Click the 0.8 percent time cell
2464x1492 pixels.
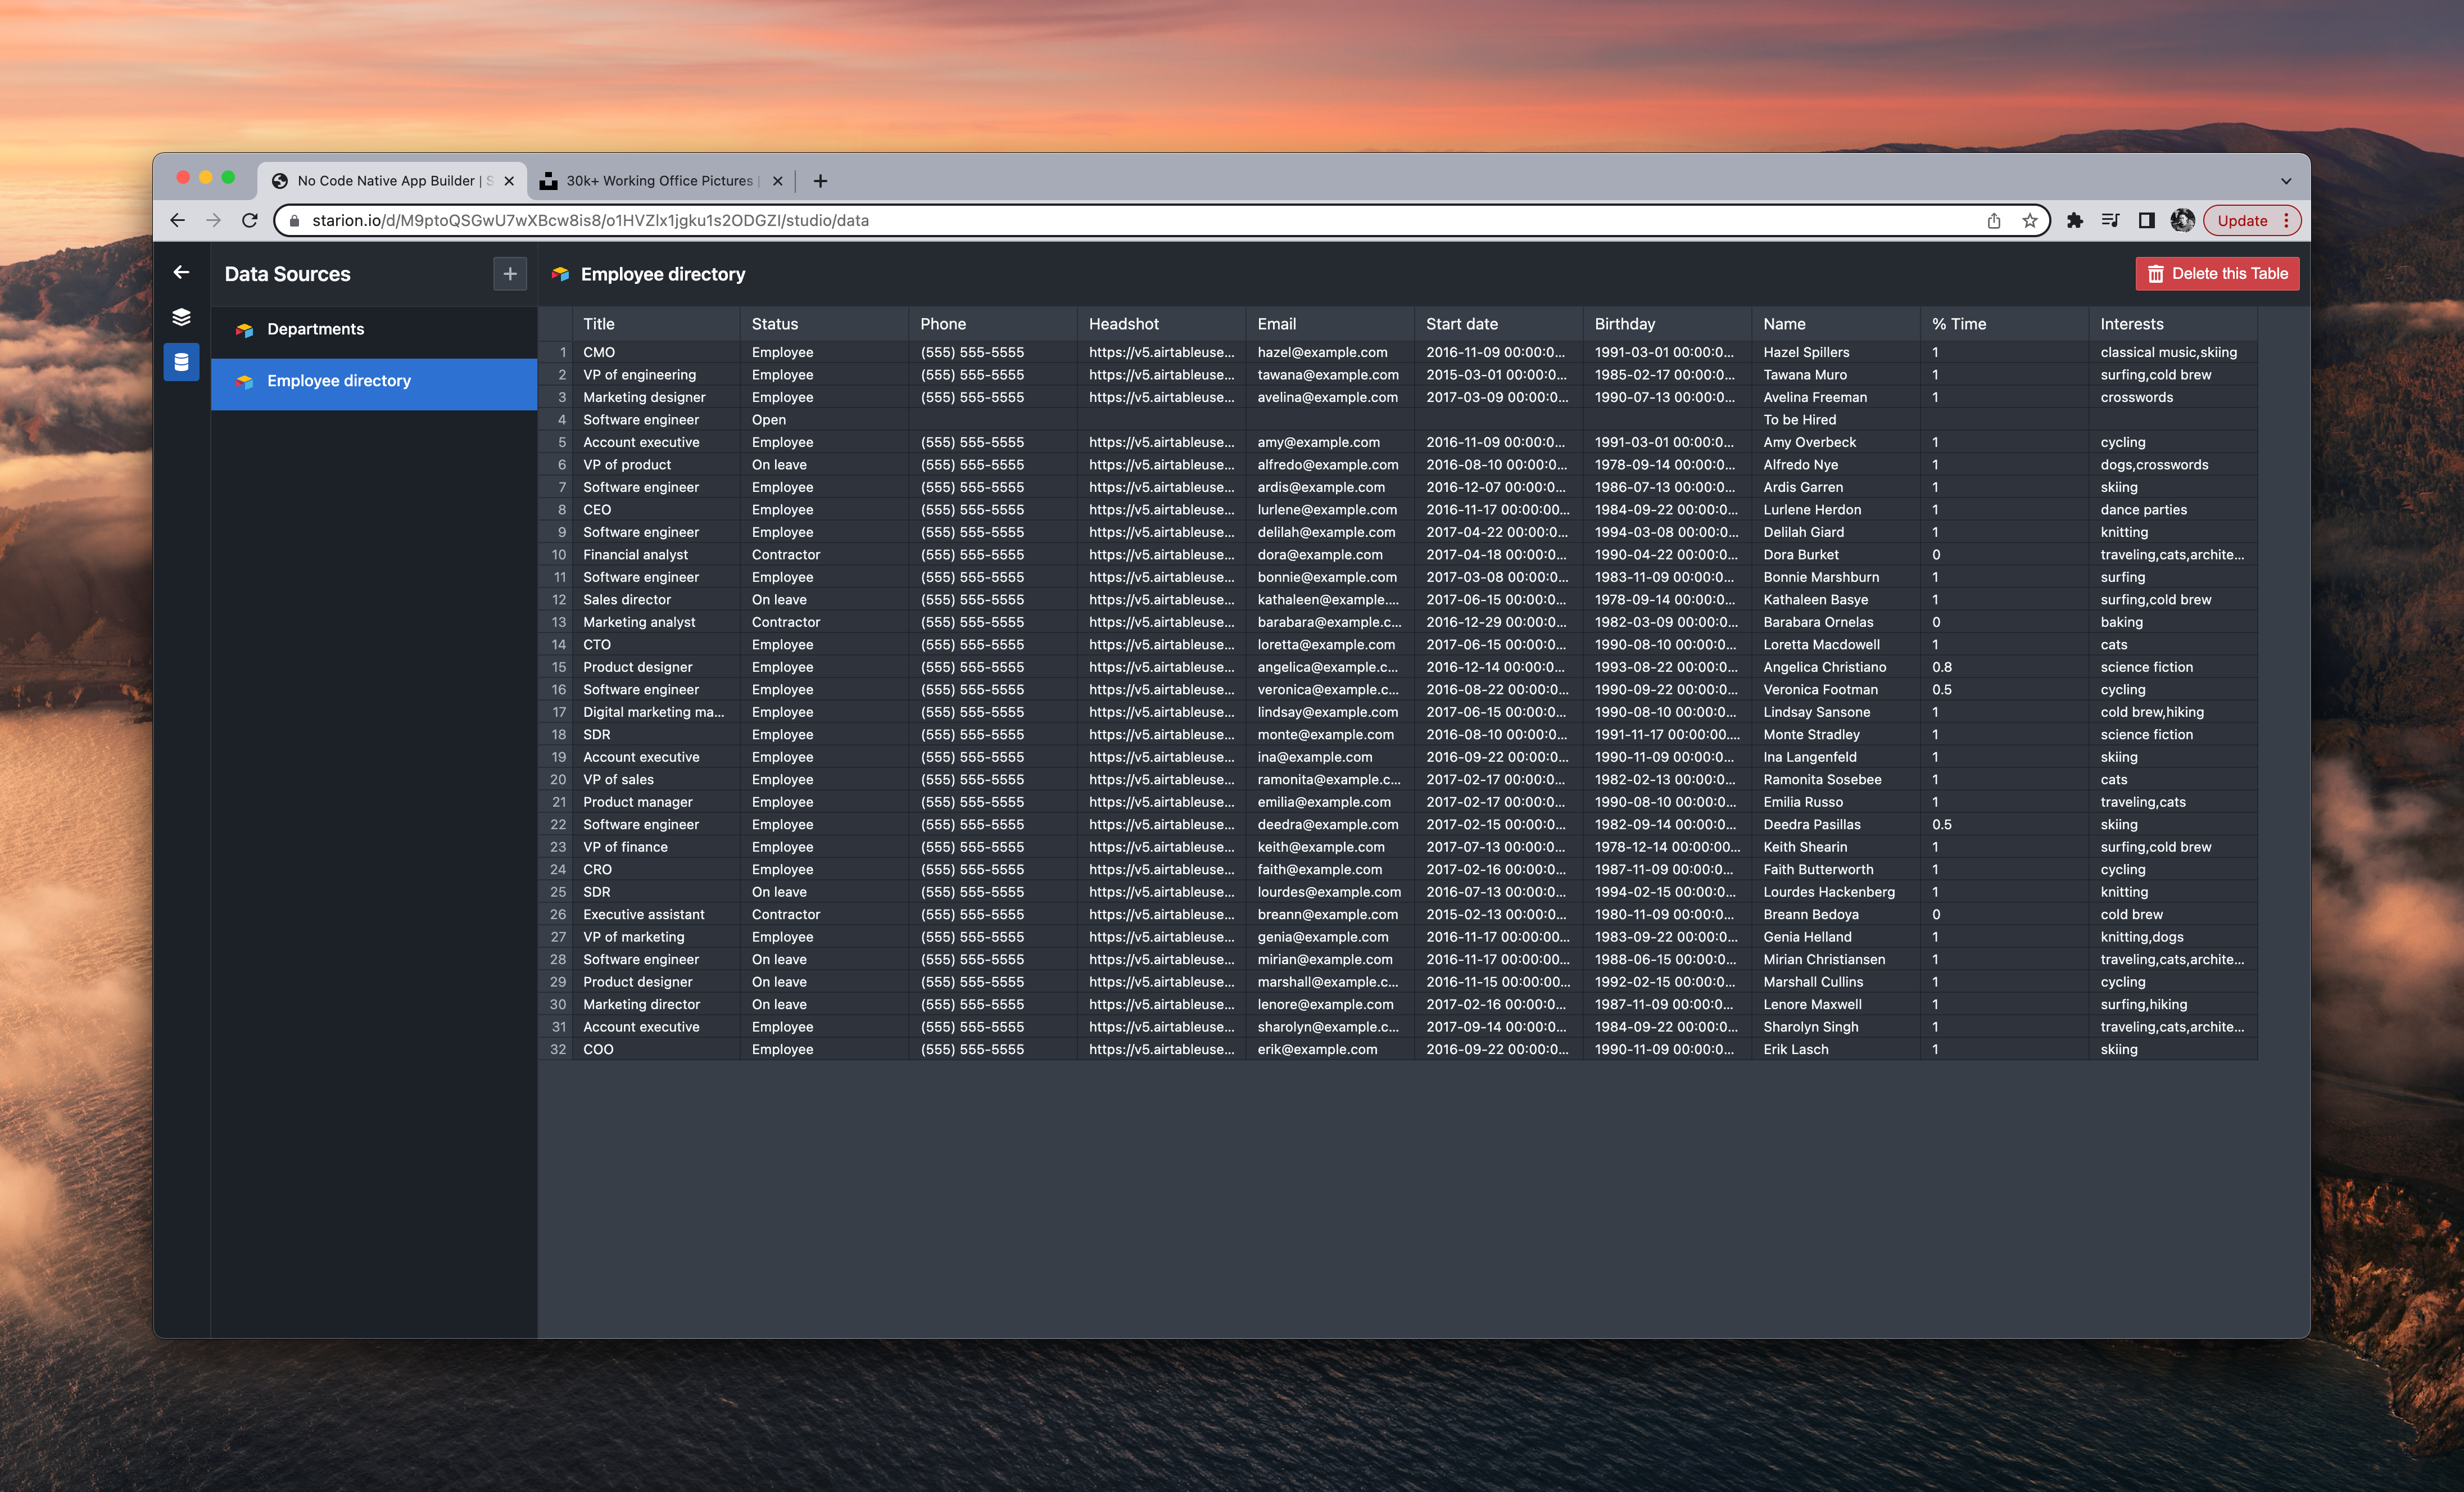(2004, 667)
